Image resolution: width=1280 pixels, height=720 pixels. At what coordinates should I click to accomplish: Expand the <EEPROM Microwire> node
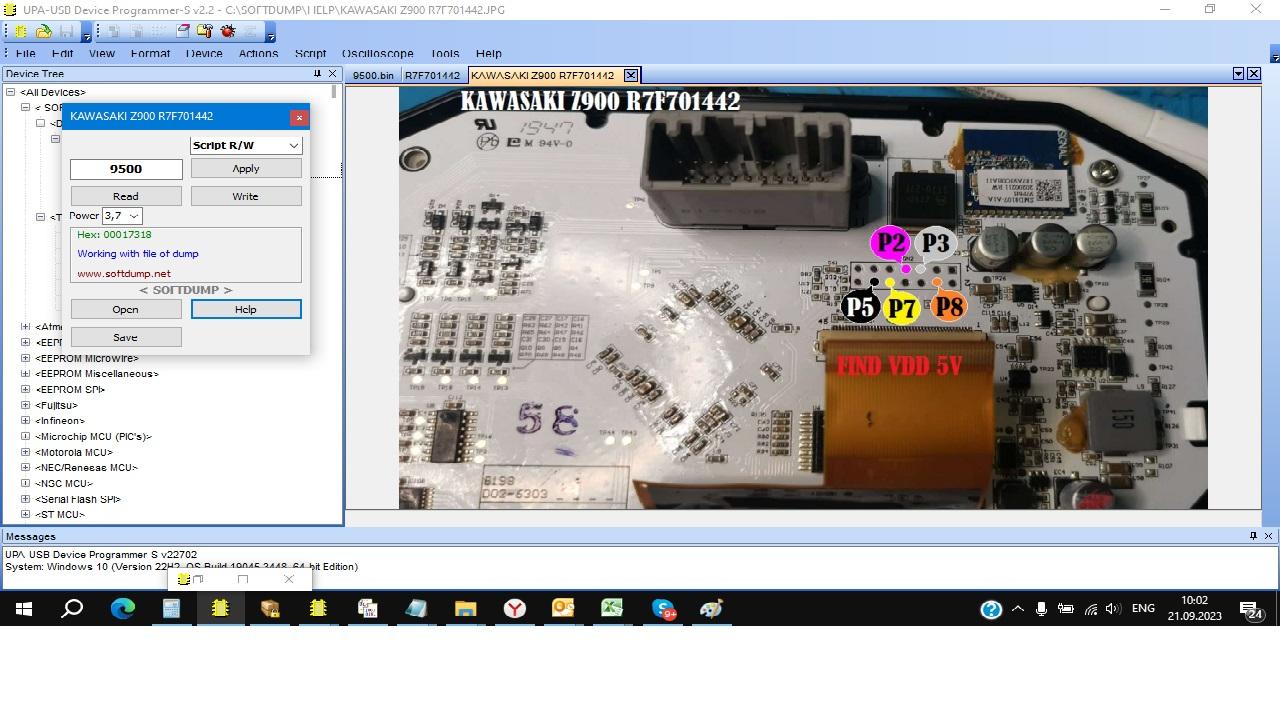point(25,358)
